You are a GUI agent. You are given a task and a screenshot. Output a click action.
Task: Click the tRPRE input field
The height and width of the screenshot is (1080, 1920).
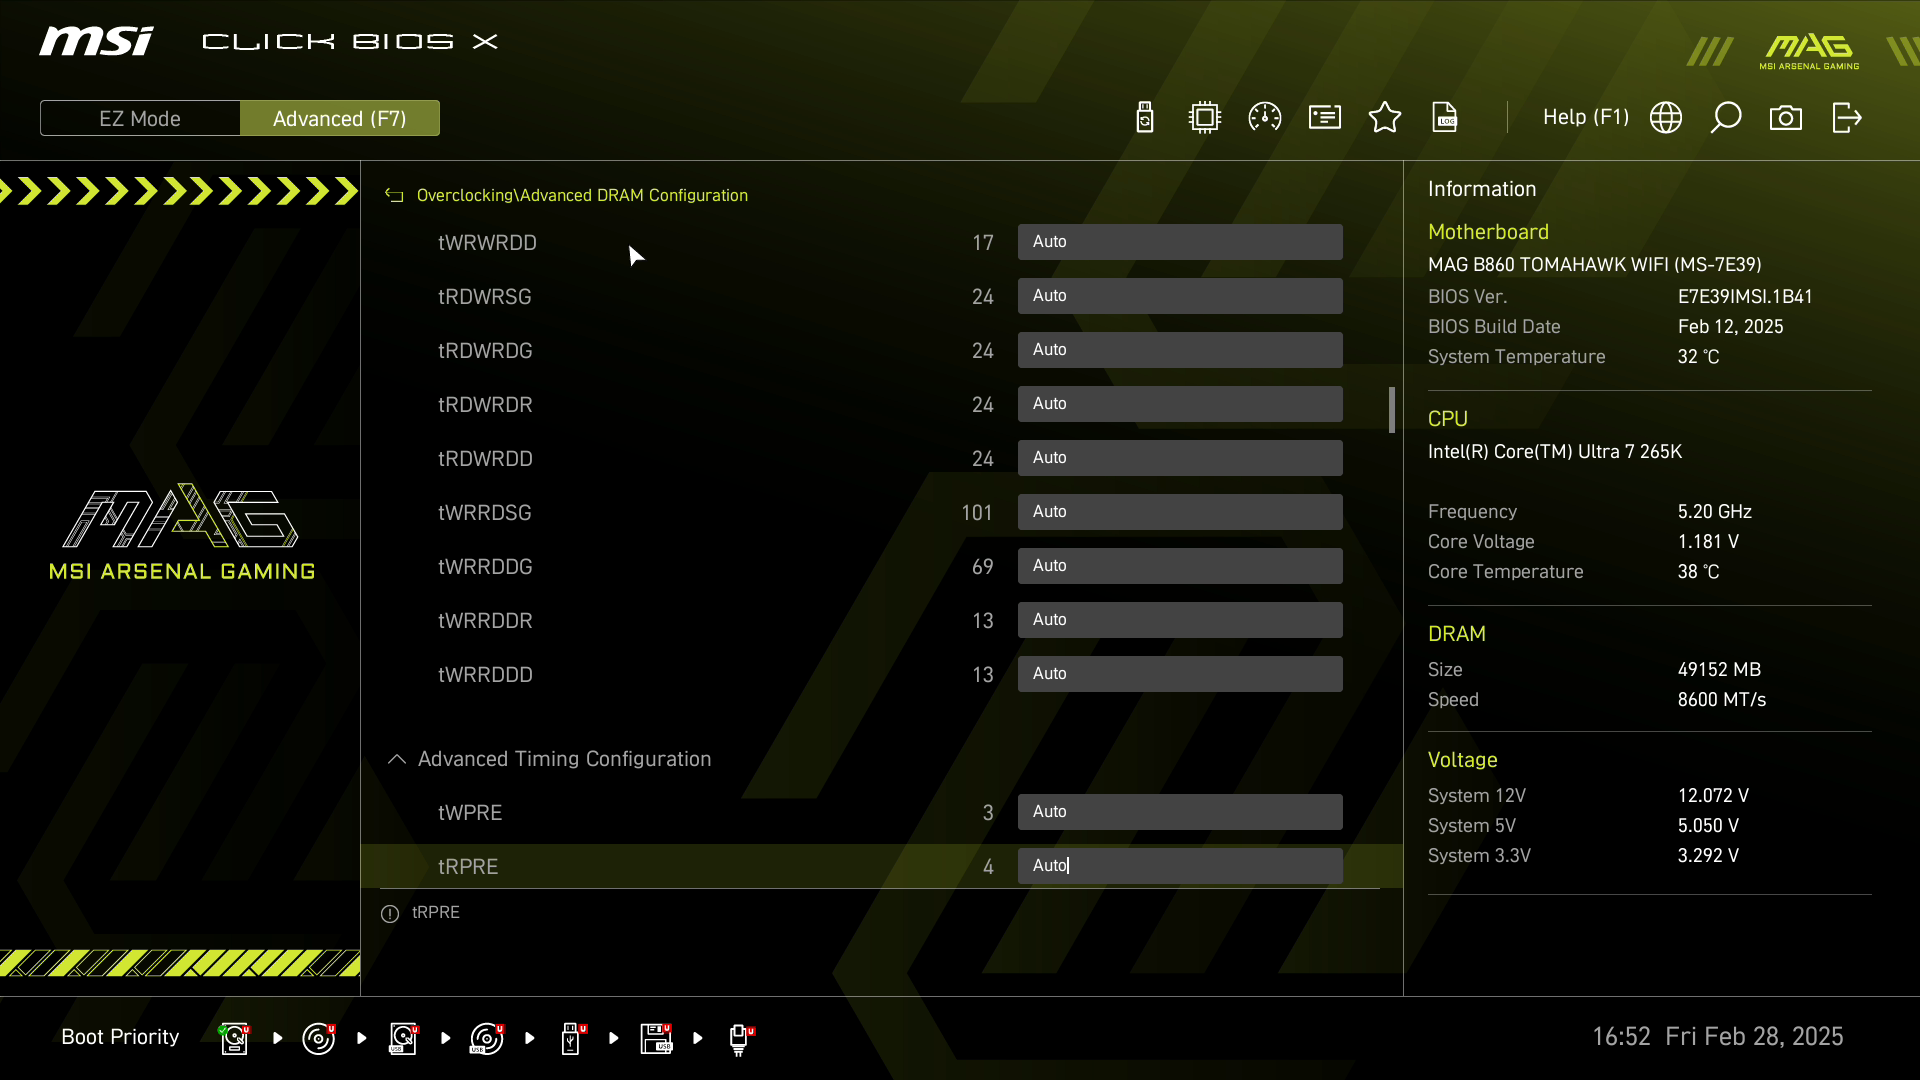click(1180, 866)
